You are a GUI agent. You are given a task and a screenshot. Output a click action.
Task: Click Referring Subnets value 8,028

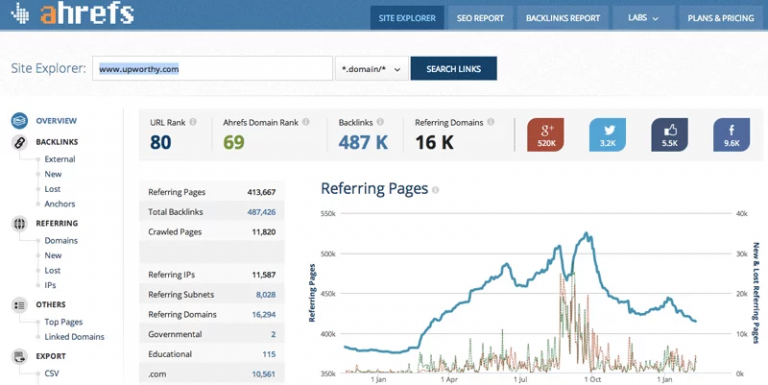click(266, 295)
